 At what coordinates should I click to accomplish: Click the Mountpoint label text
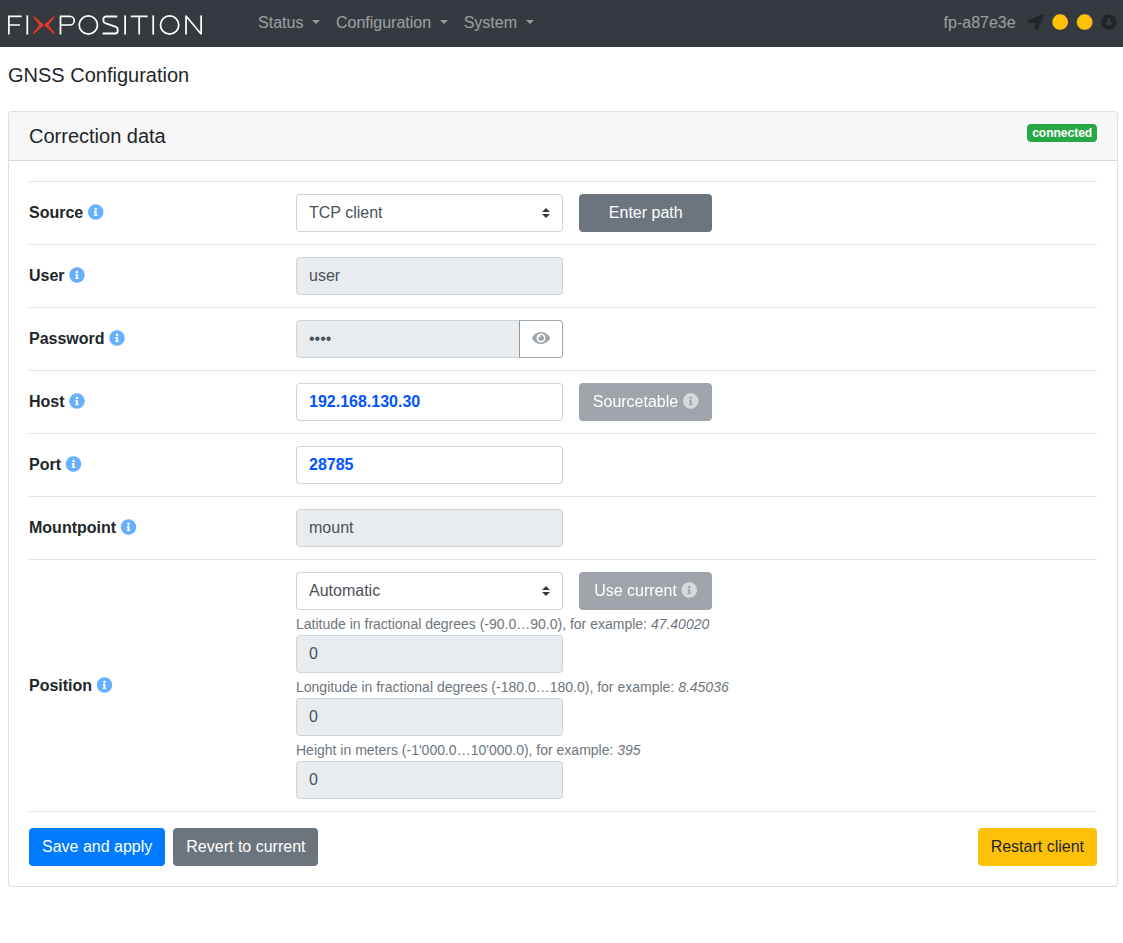[72, 528]
